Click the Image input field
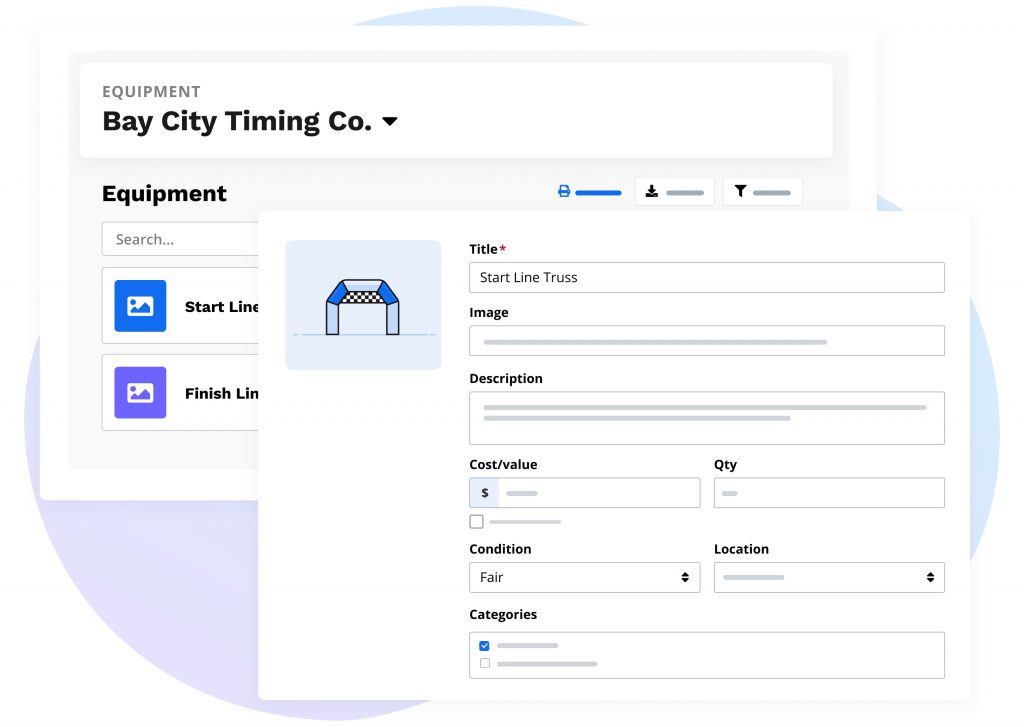Viewport: 1024px width, 727px height. coord(706,341)
